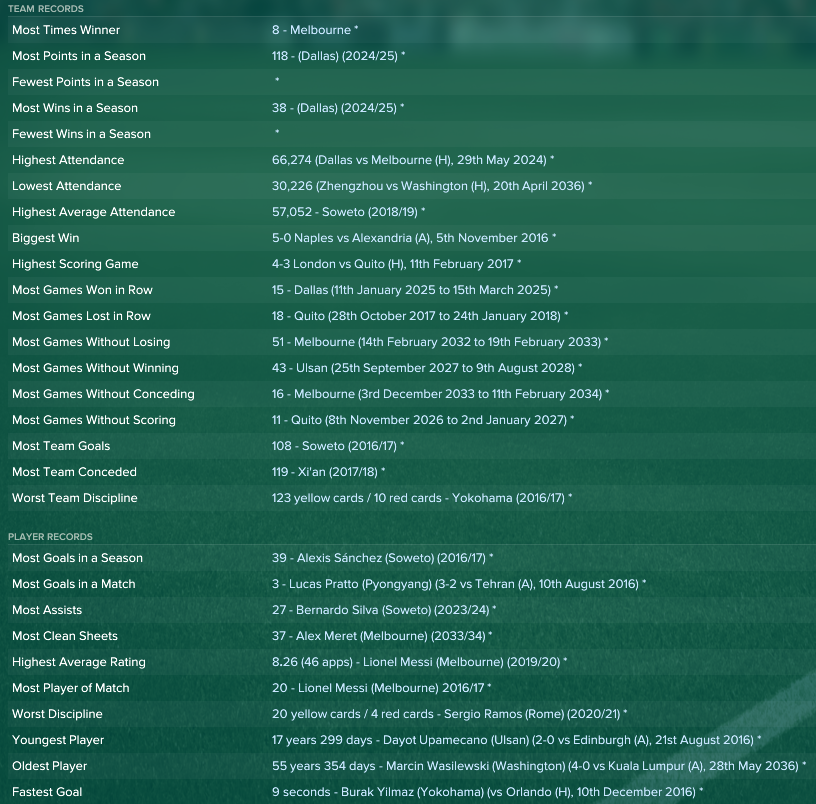Click Youngest Player label

click(x=58, y=740)
